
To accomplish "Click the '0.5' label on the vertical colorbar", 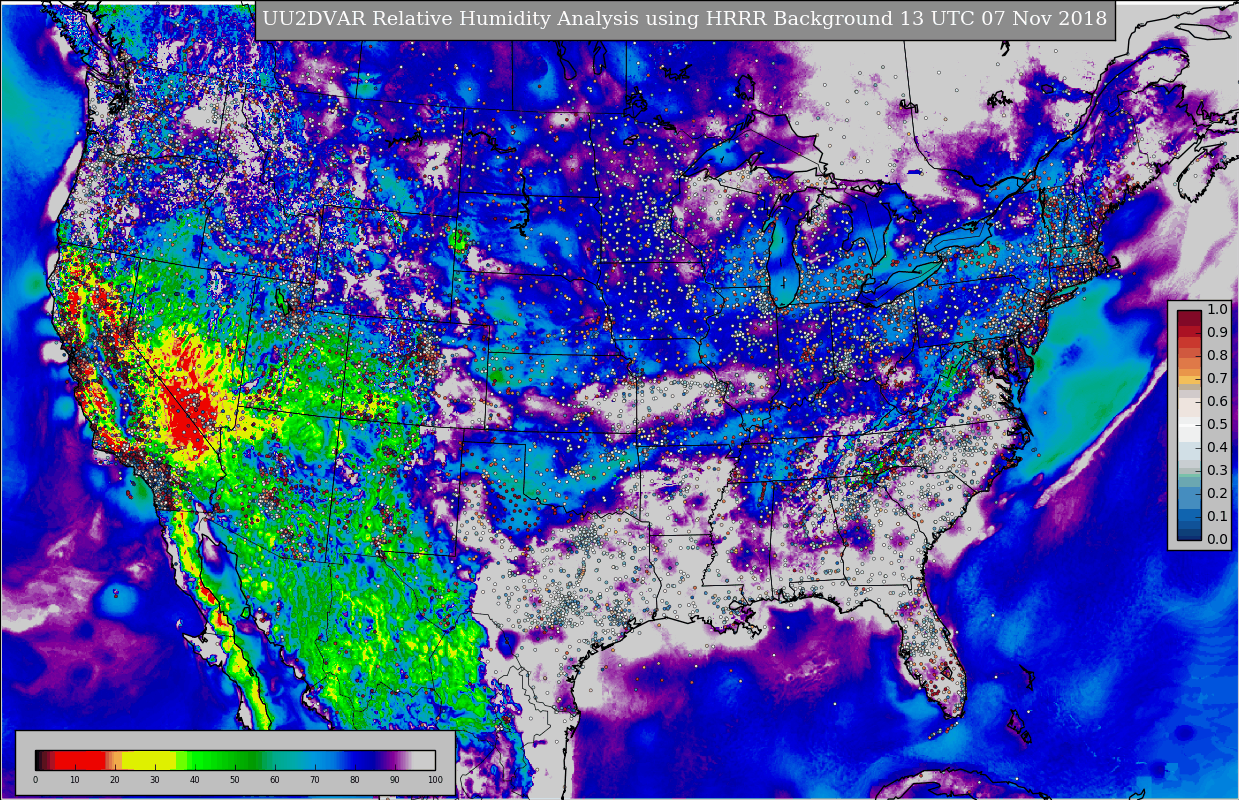I will (x=1217, y=424).
